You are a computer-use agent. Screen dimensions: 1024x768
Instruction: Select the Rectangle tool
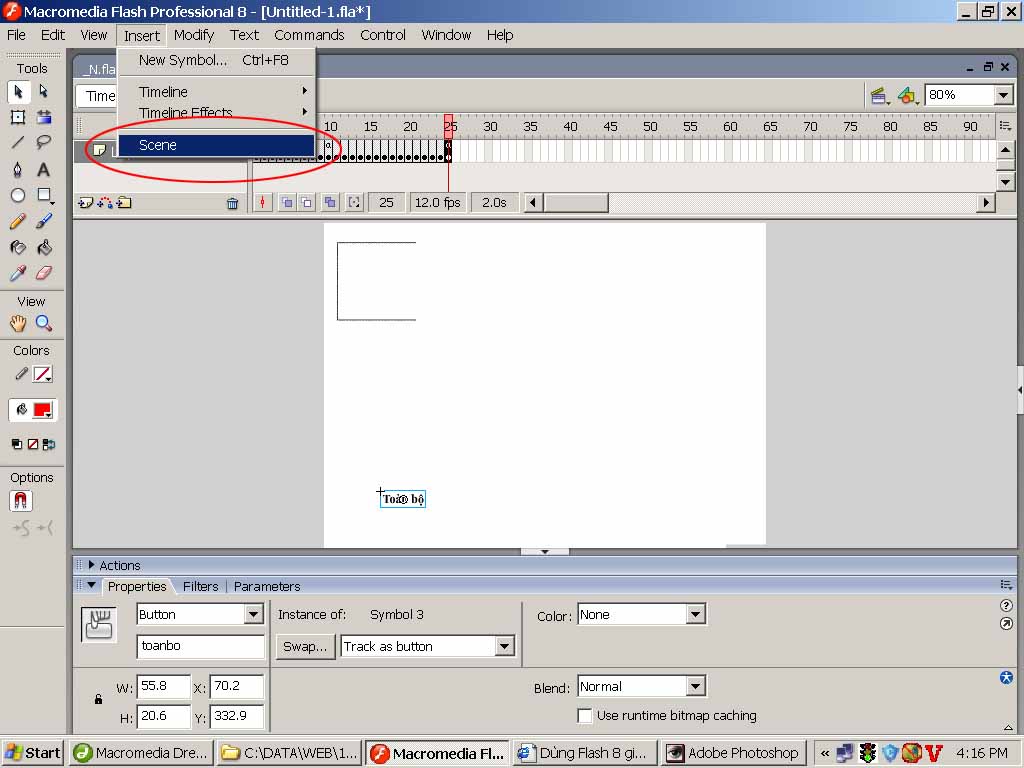(x=44, y=195)
